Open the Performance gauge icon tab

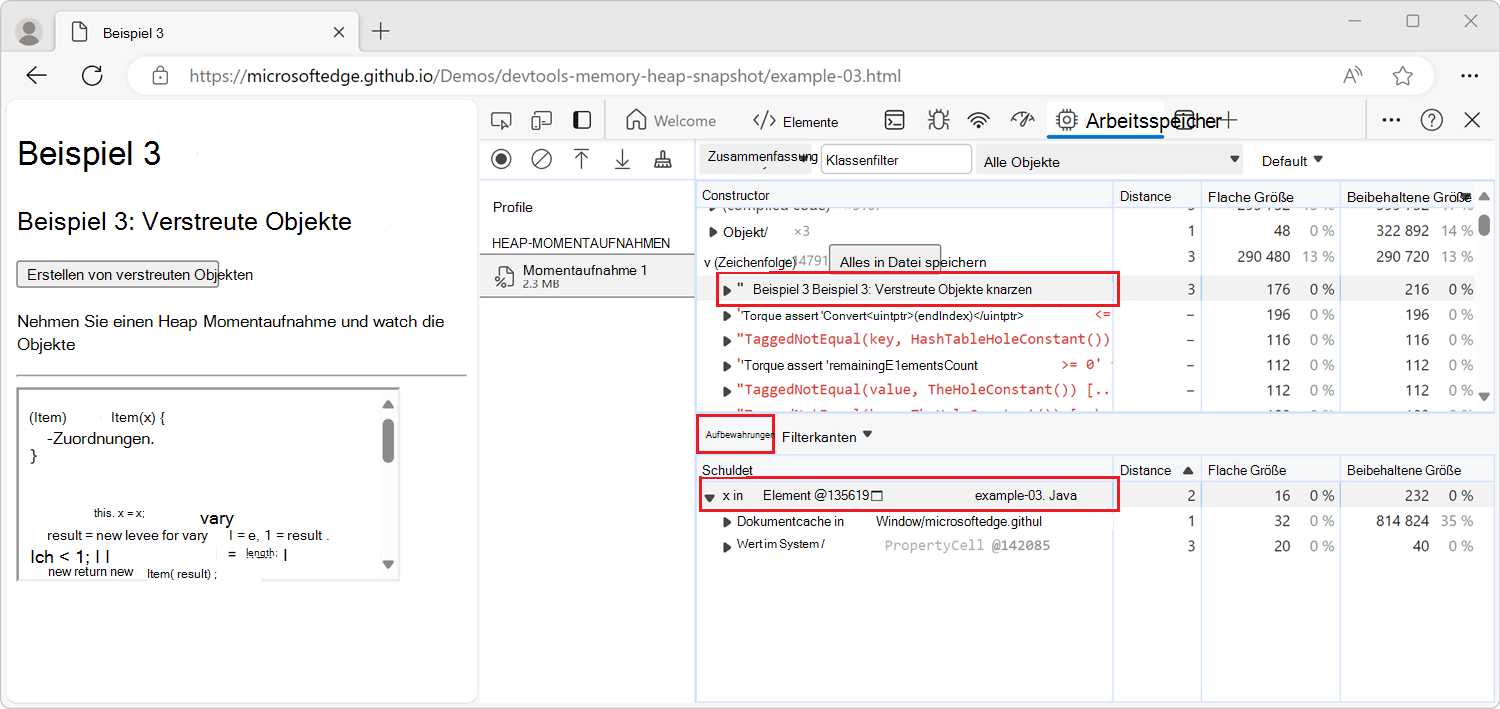coord(1021,121)
